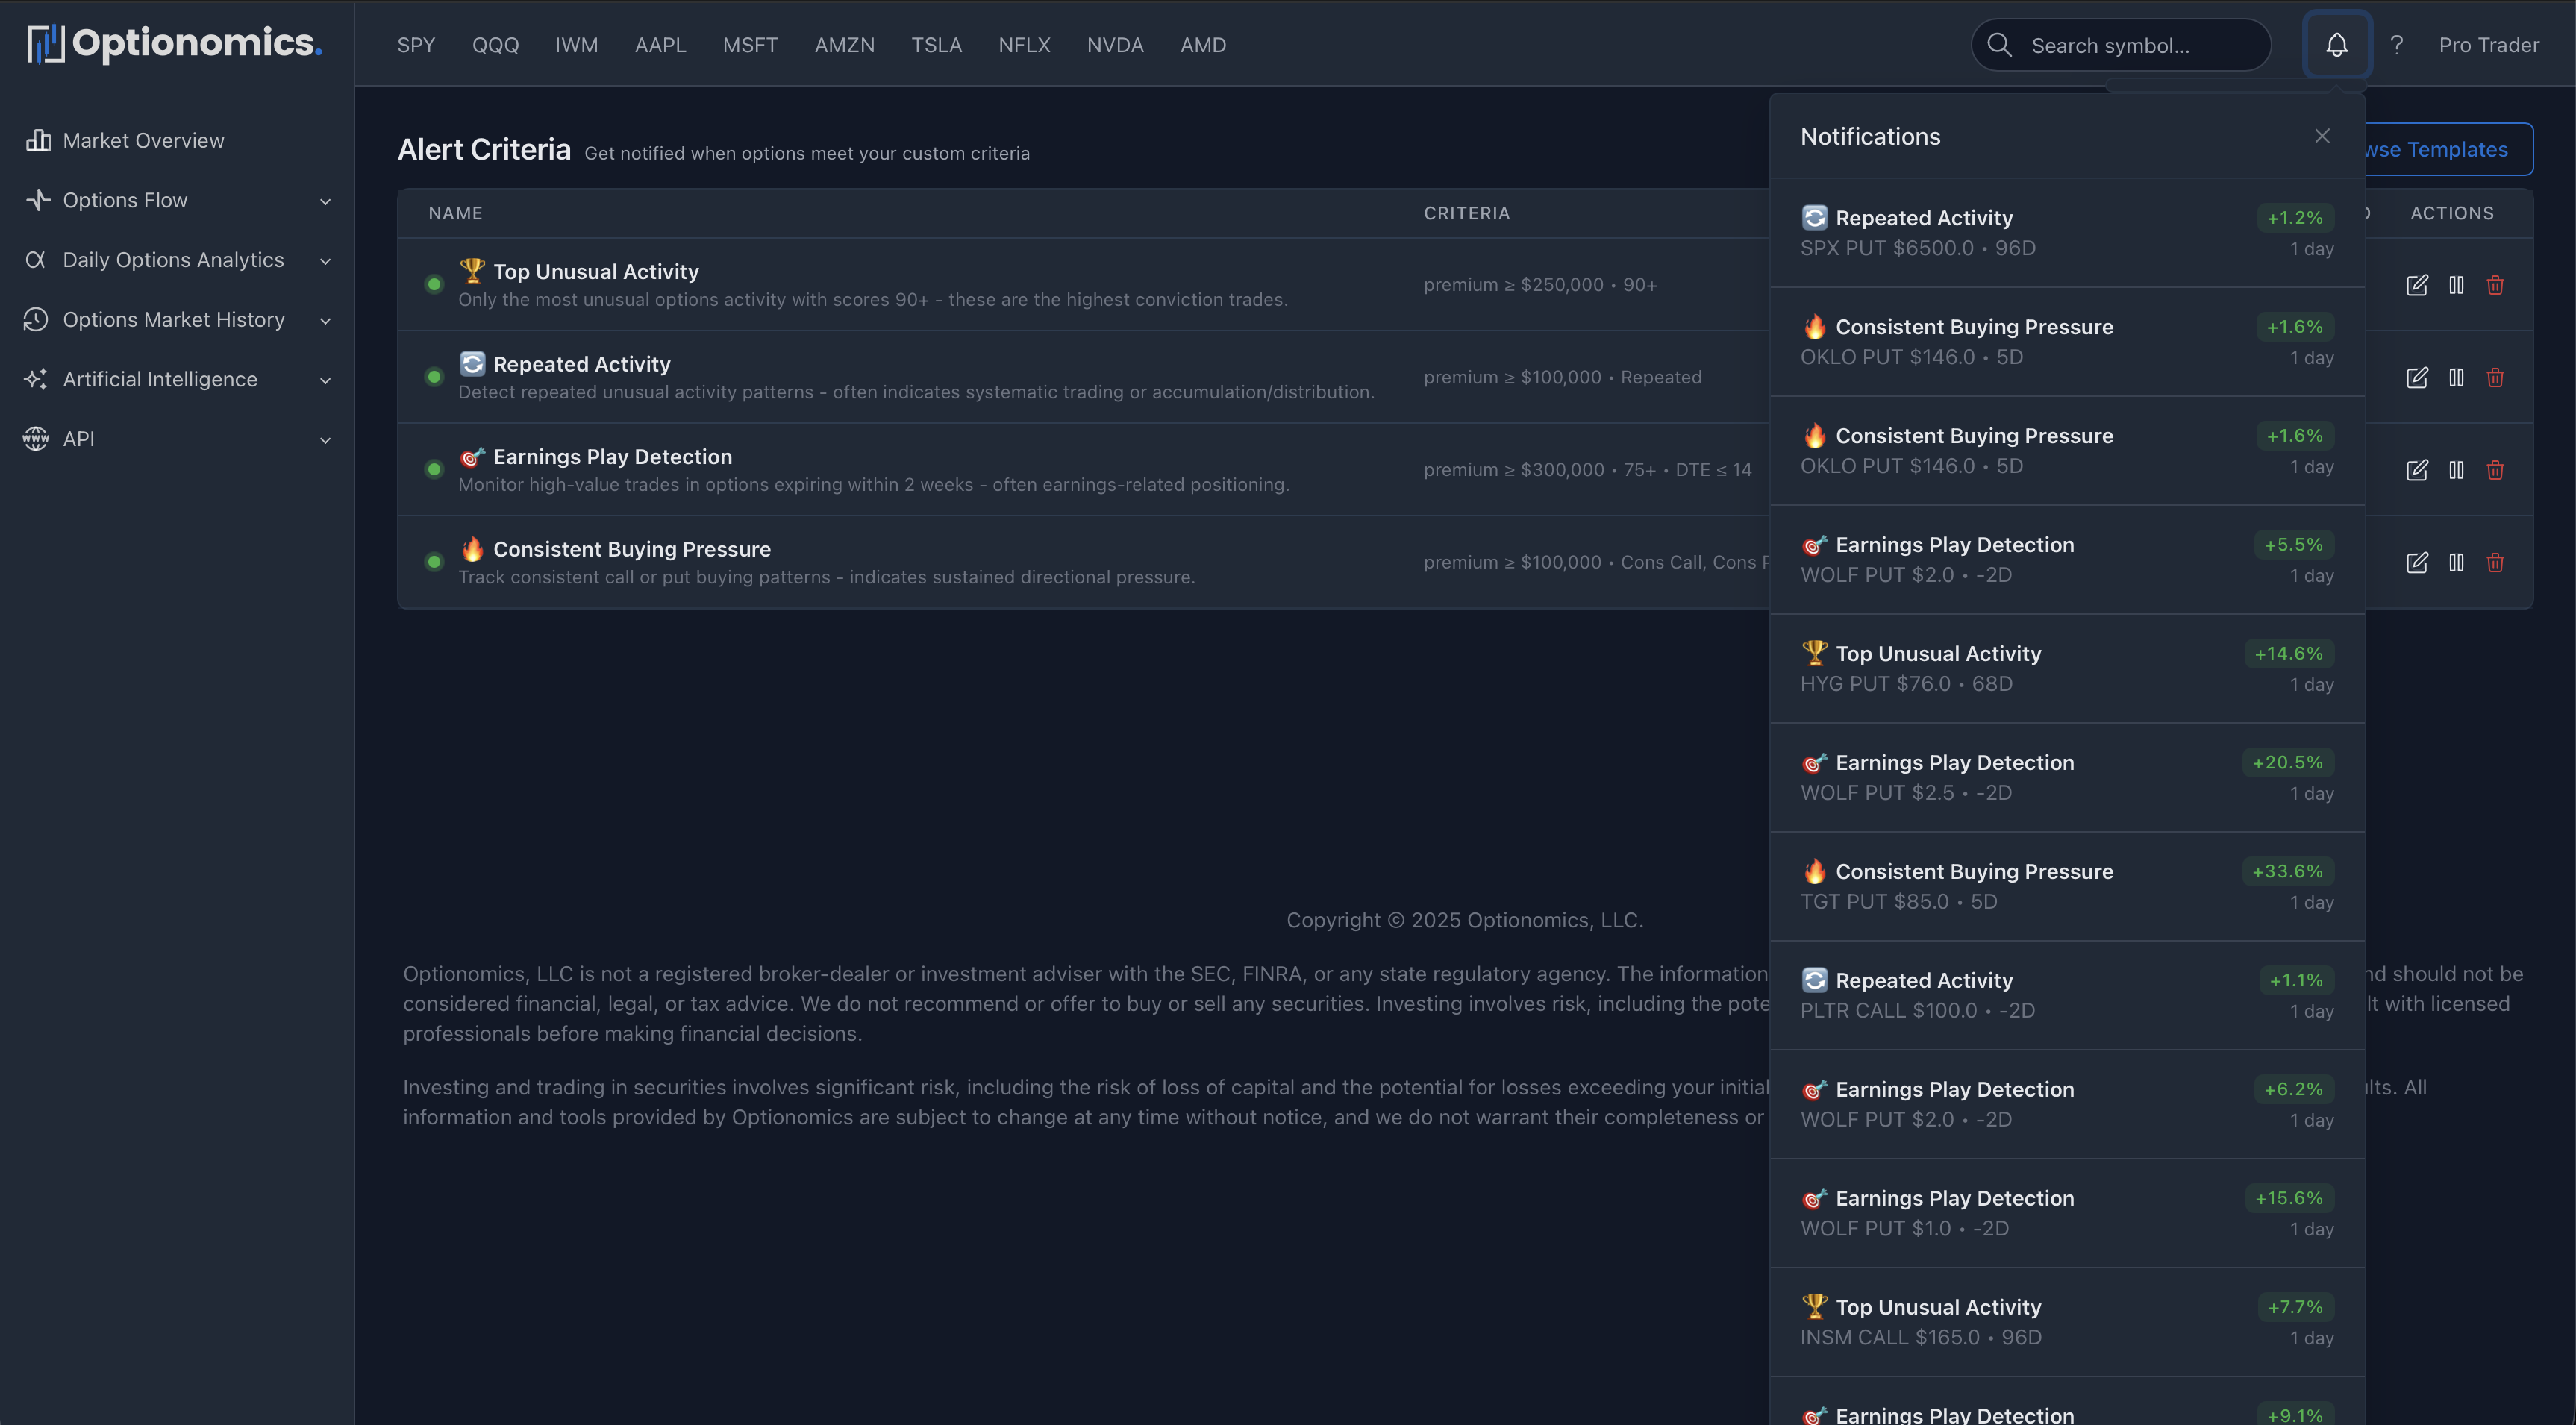Expand the API sidebar section
The image size is (2576, 1425).
click(325, 439)
